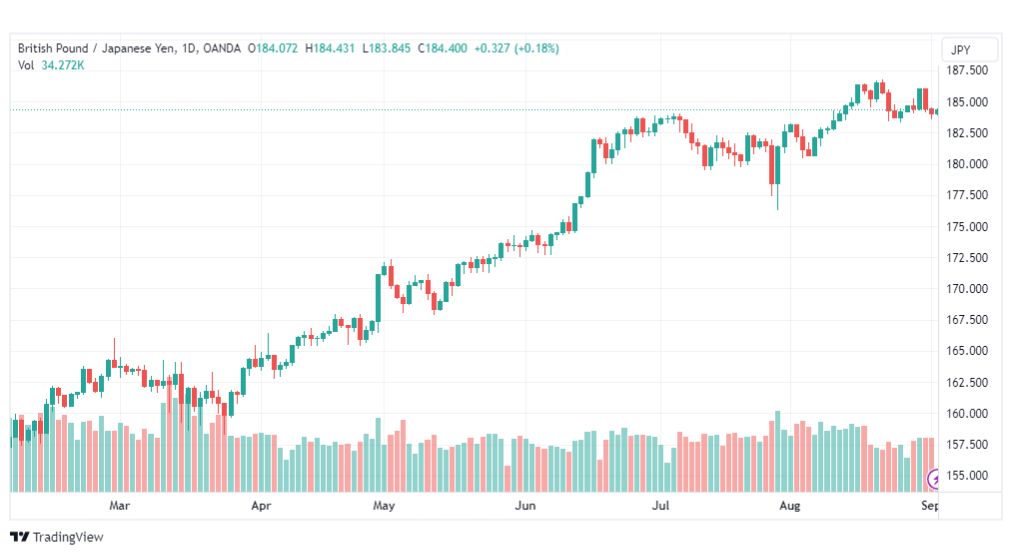Click the Apr label on time axis

coord(261,505)
